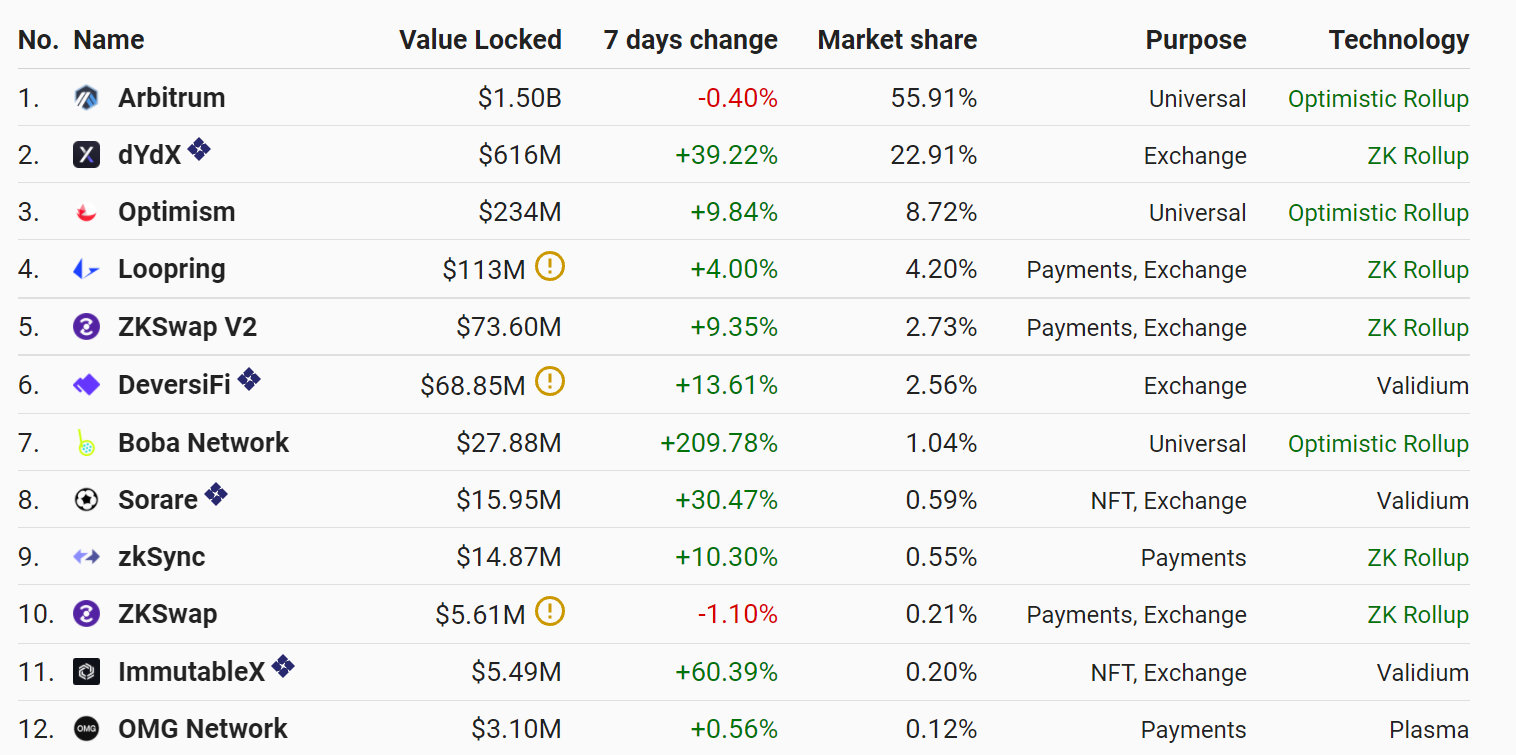Viewport: 1516px width, 755px height.
Task: Click DeversiFi's Validium technology label
Action: point(1423,386)
